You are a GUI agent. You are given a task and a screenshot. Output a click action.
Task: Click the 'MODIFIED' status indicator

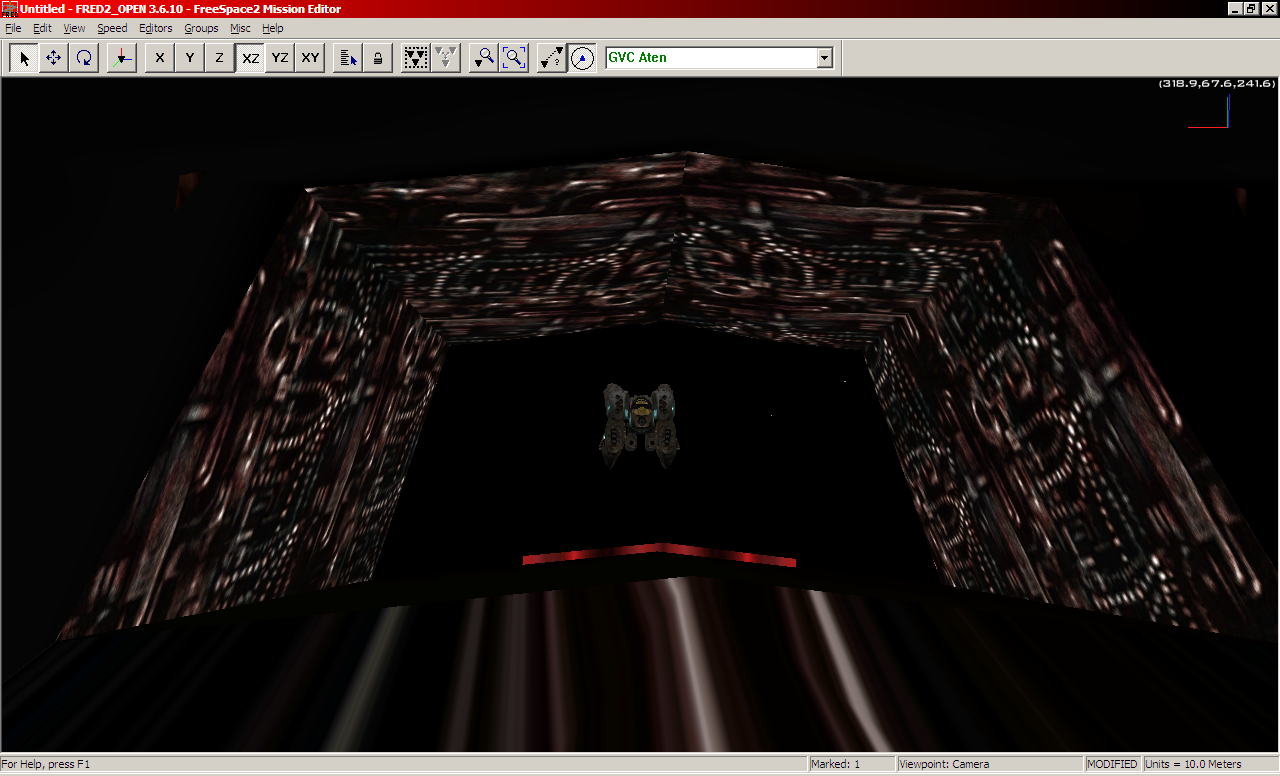point(1113,764)
